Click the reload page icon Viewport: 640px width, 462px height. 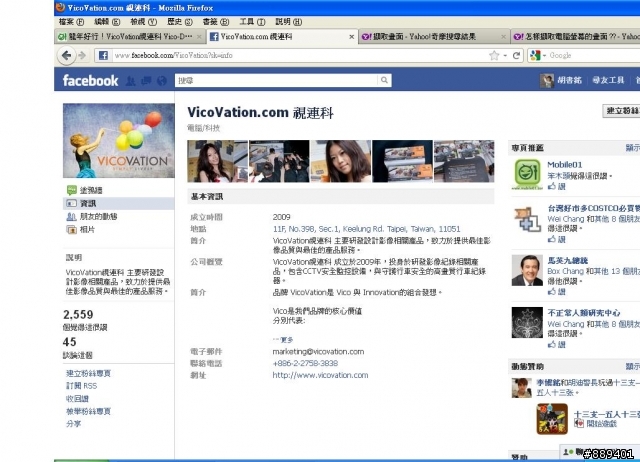click(x=516, y=56)
